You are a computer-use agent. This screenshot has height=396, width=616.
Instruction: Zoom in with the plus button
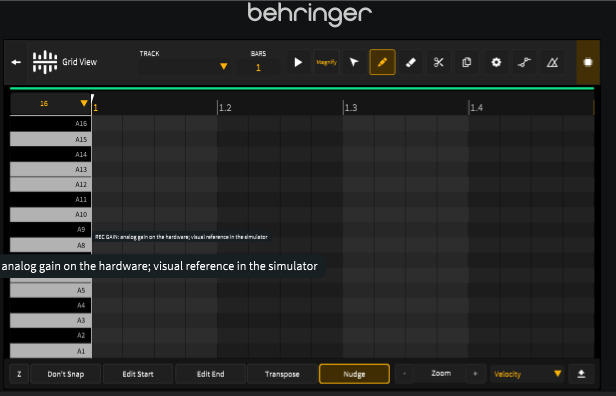tap(475, 374)
